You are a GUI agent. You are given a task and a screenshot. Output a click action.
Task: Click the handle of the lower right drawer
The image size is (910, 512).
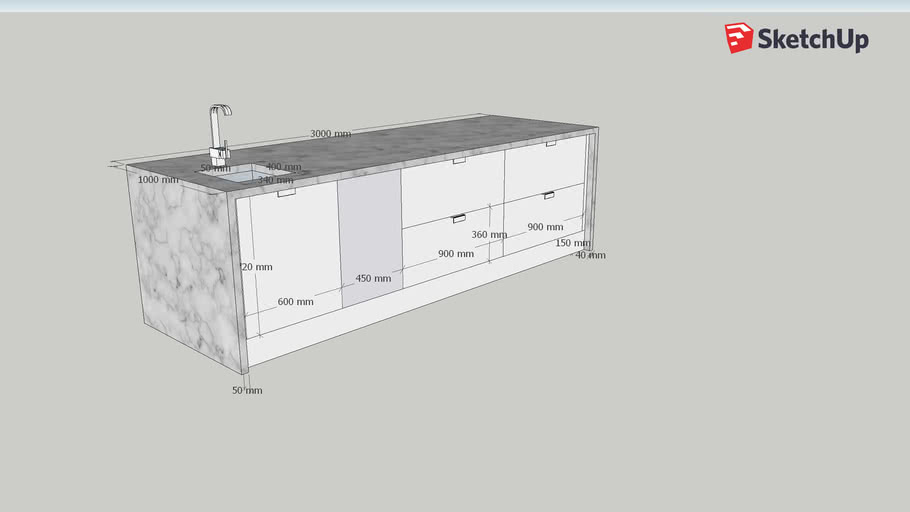tap(548, 194)
